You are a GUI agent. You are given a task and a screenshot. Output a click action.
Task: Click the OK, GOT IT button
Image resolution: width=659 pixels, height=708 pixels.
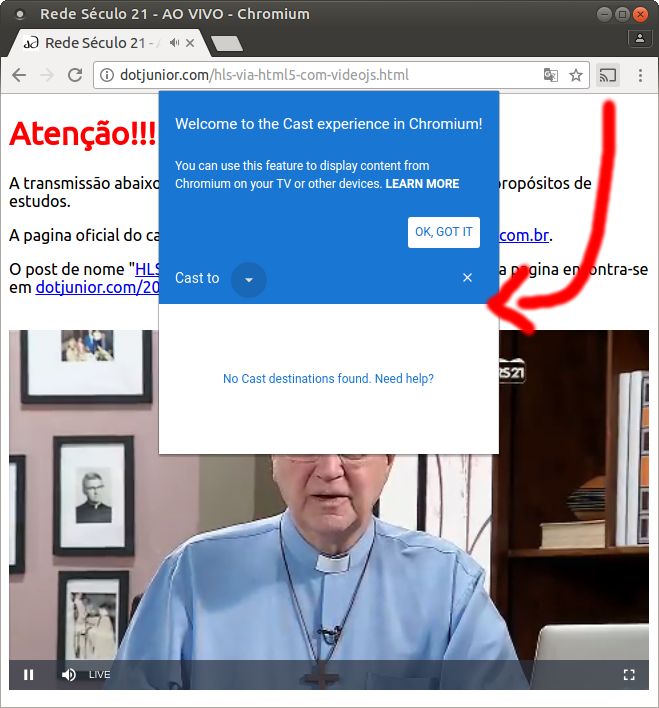[x=444, y=232]
